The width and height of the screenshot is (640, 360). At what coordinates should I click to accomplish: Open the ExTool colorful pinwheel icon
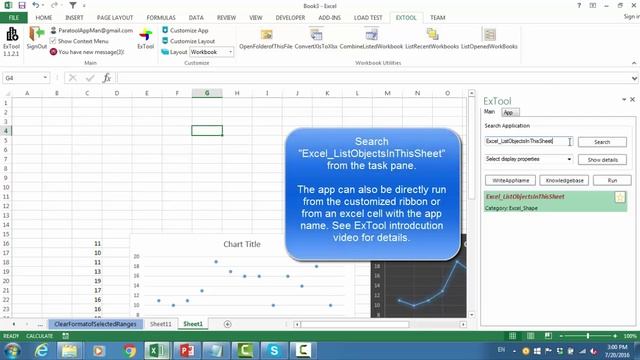(145, 38)
